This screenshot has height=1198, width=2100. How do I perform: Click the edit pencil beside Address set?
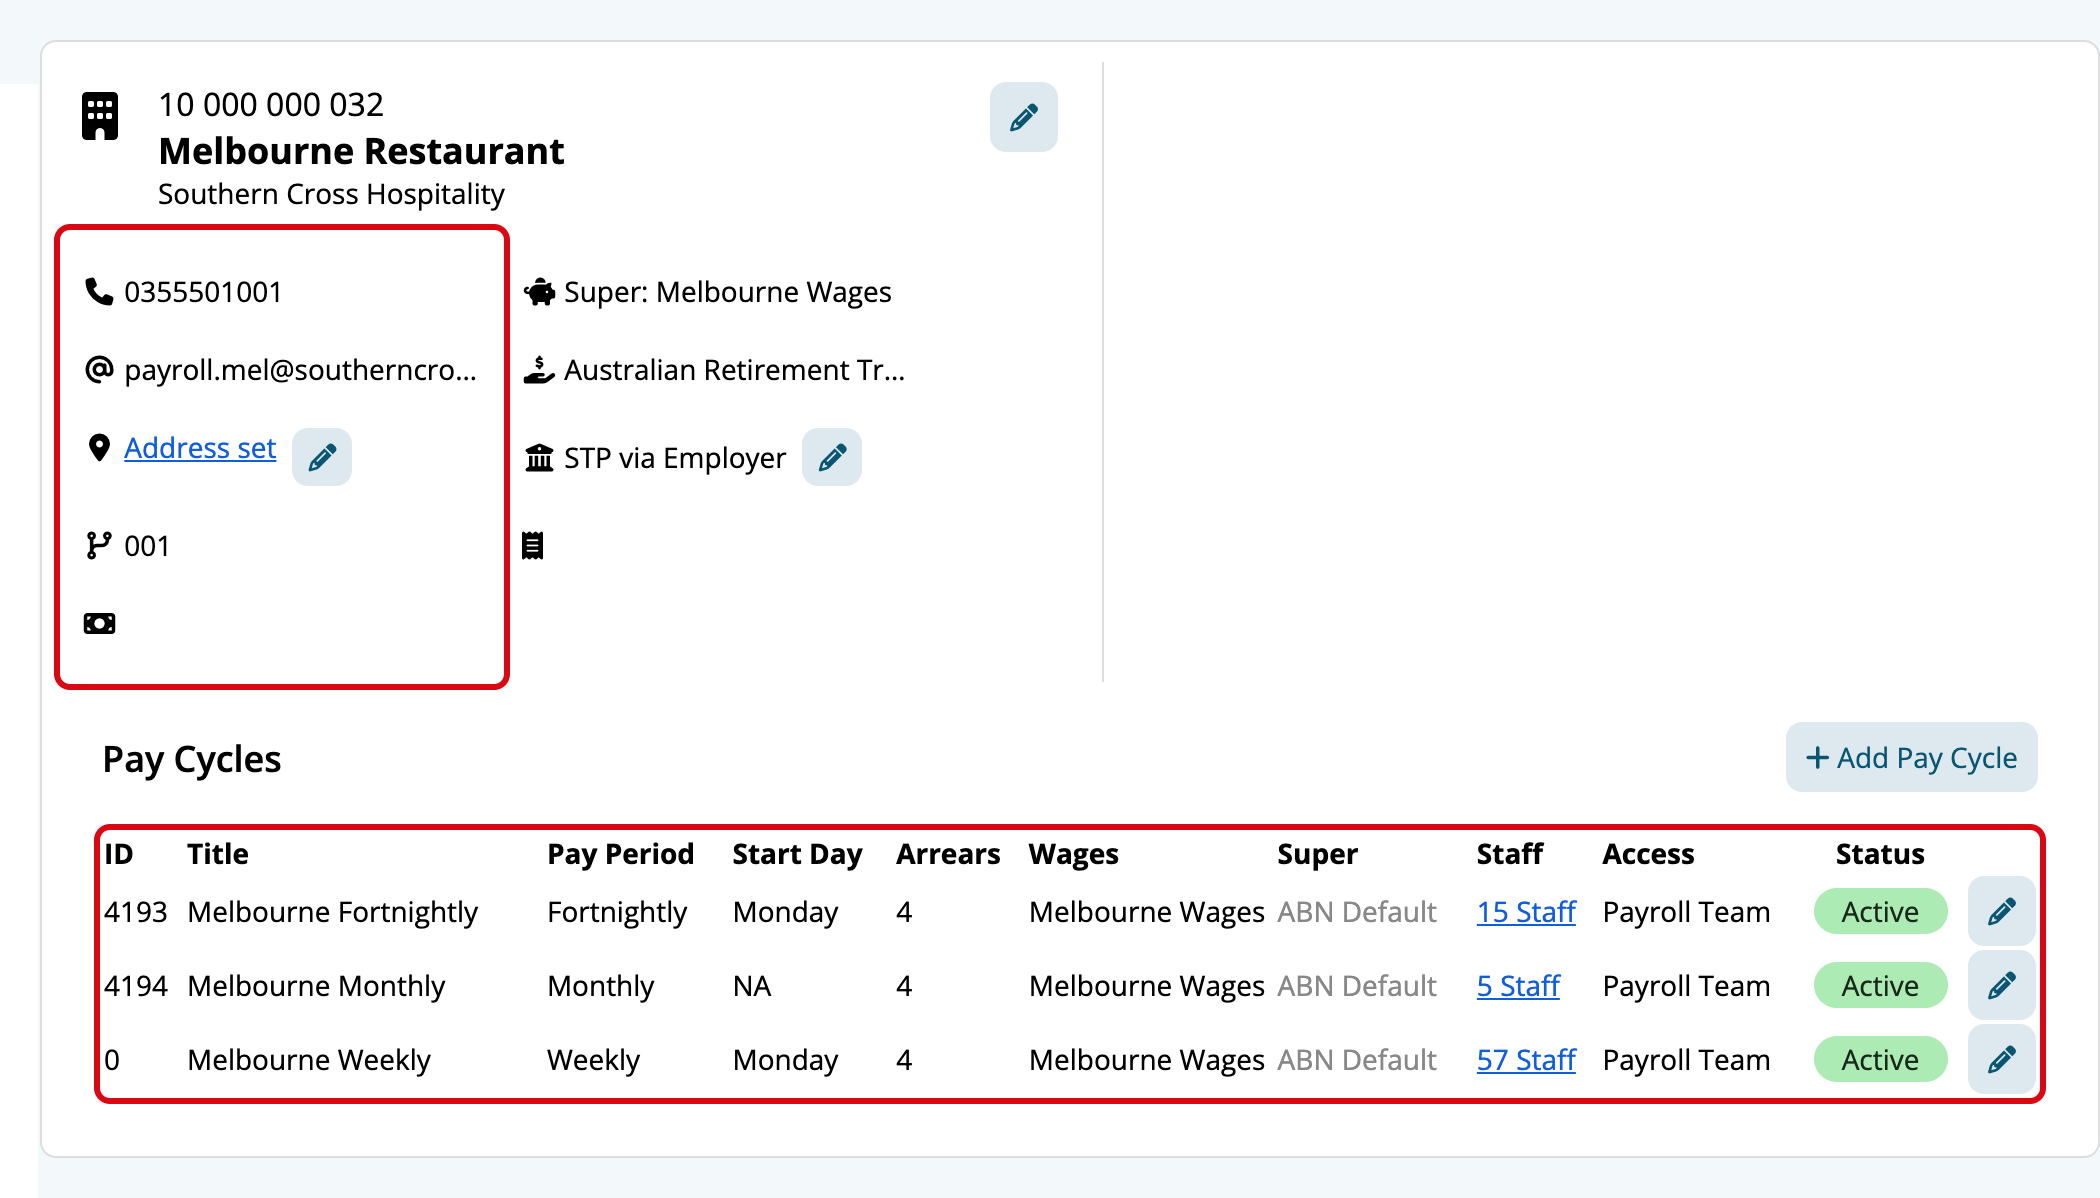click(x=322, y=457)
